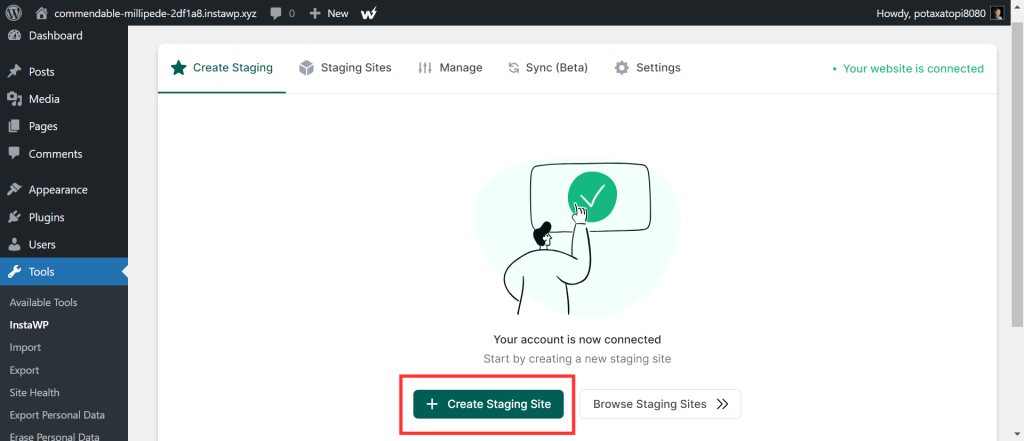The height and width of the screenshot is (441, 1024).
Task: Open the Appearance menu
Action: [64, 190]
